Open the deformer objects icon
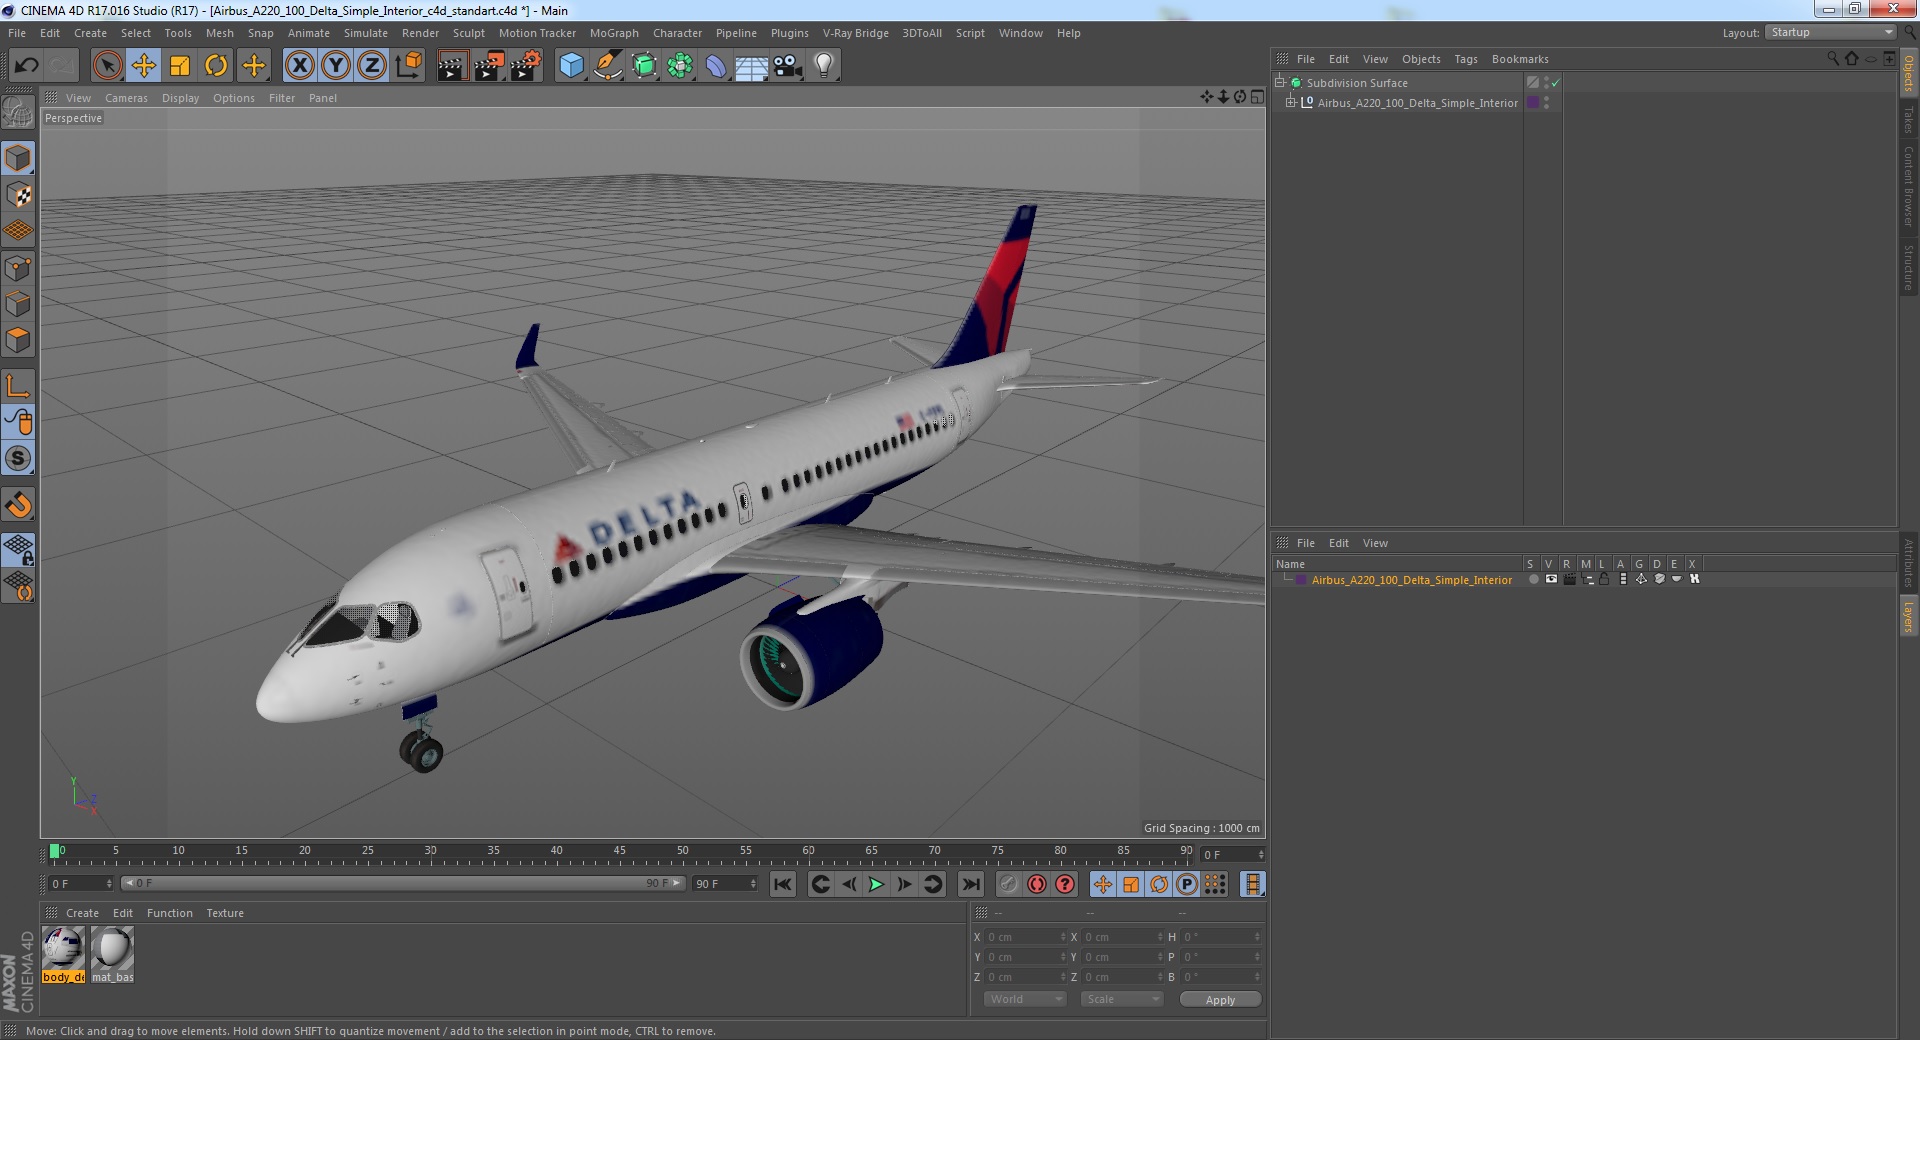 tap(716, 66)
